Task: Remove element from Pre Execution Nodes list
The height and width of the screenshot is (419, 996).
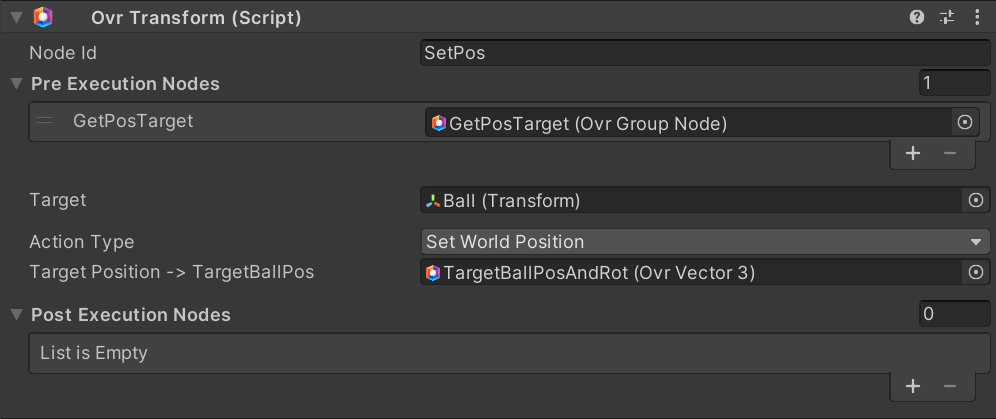Action: click(x=950, y=153)
